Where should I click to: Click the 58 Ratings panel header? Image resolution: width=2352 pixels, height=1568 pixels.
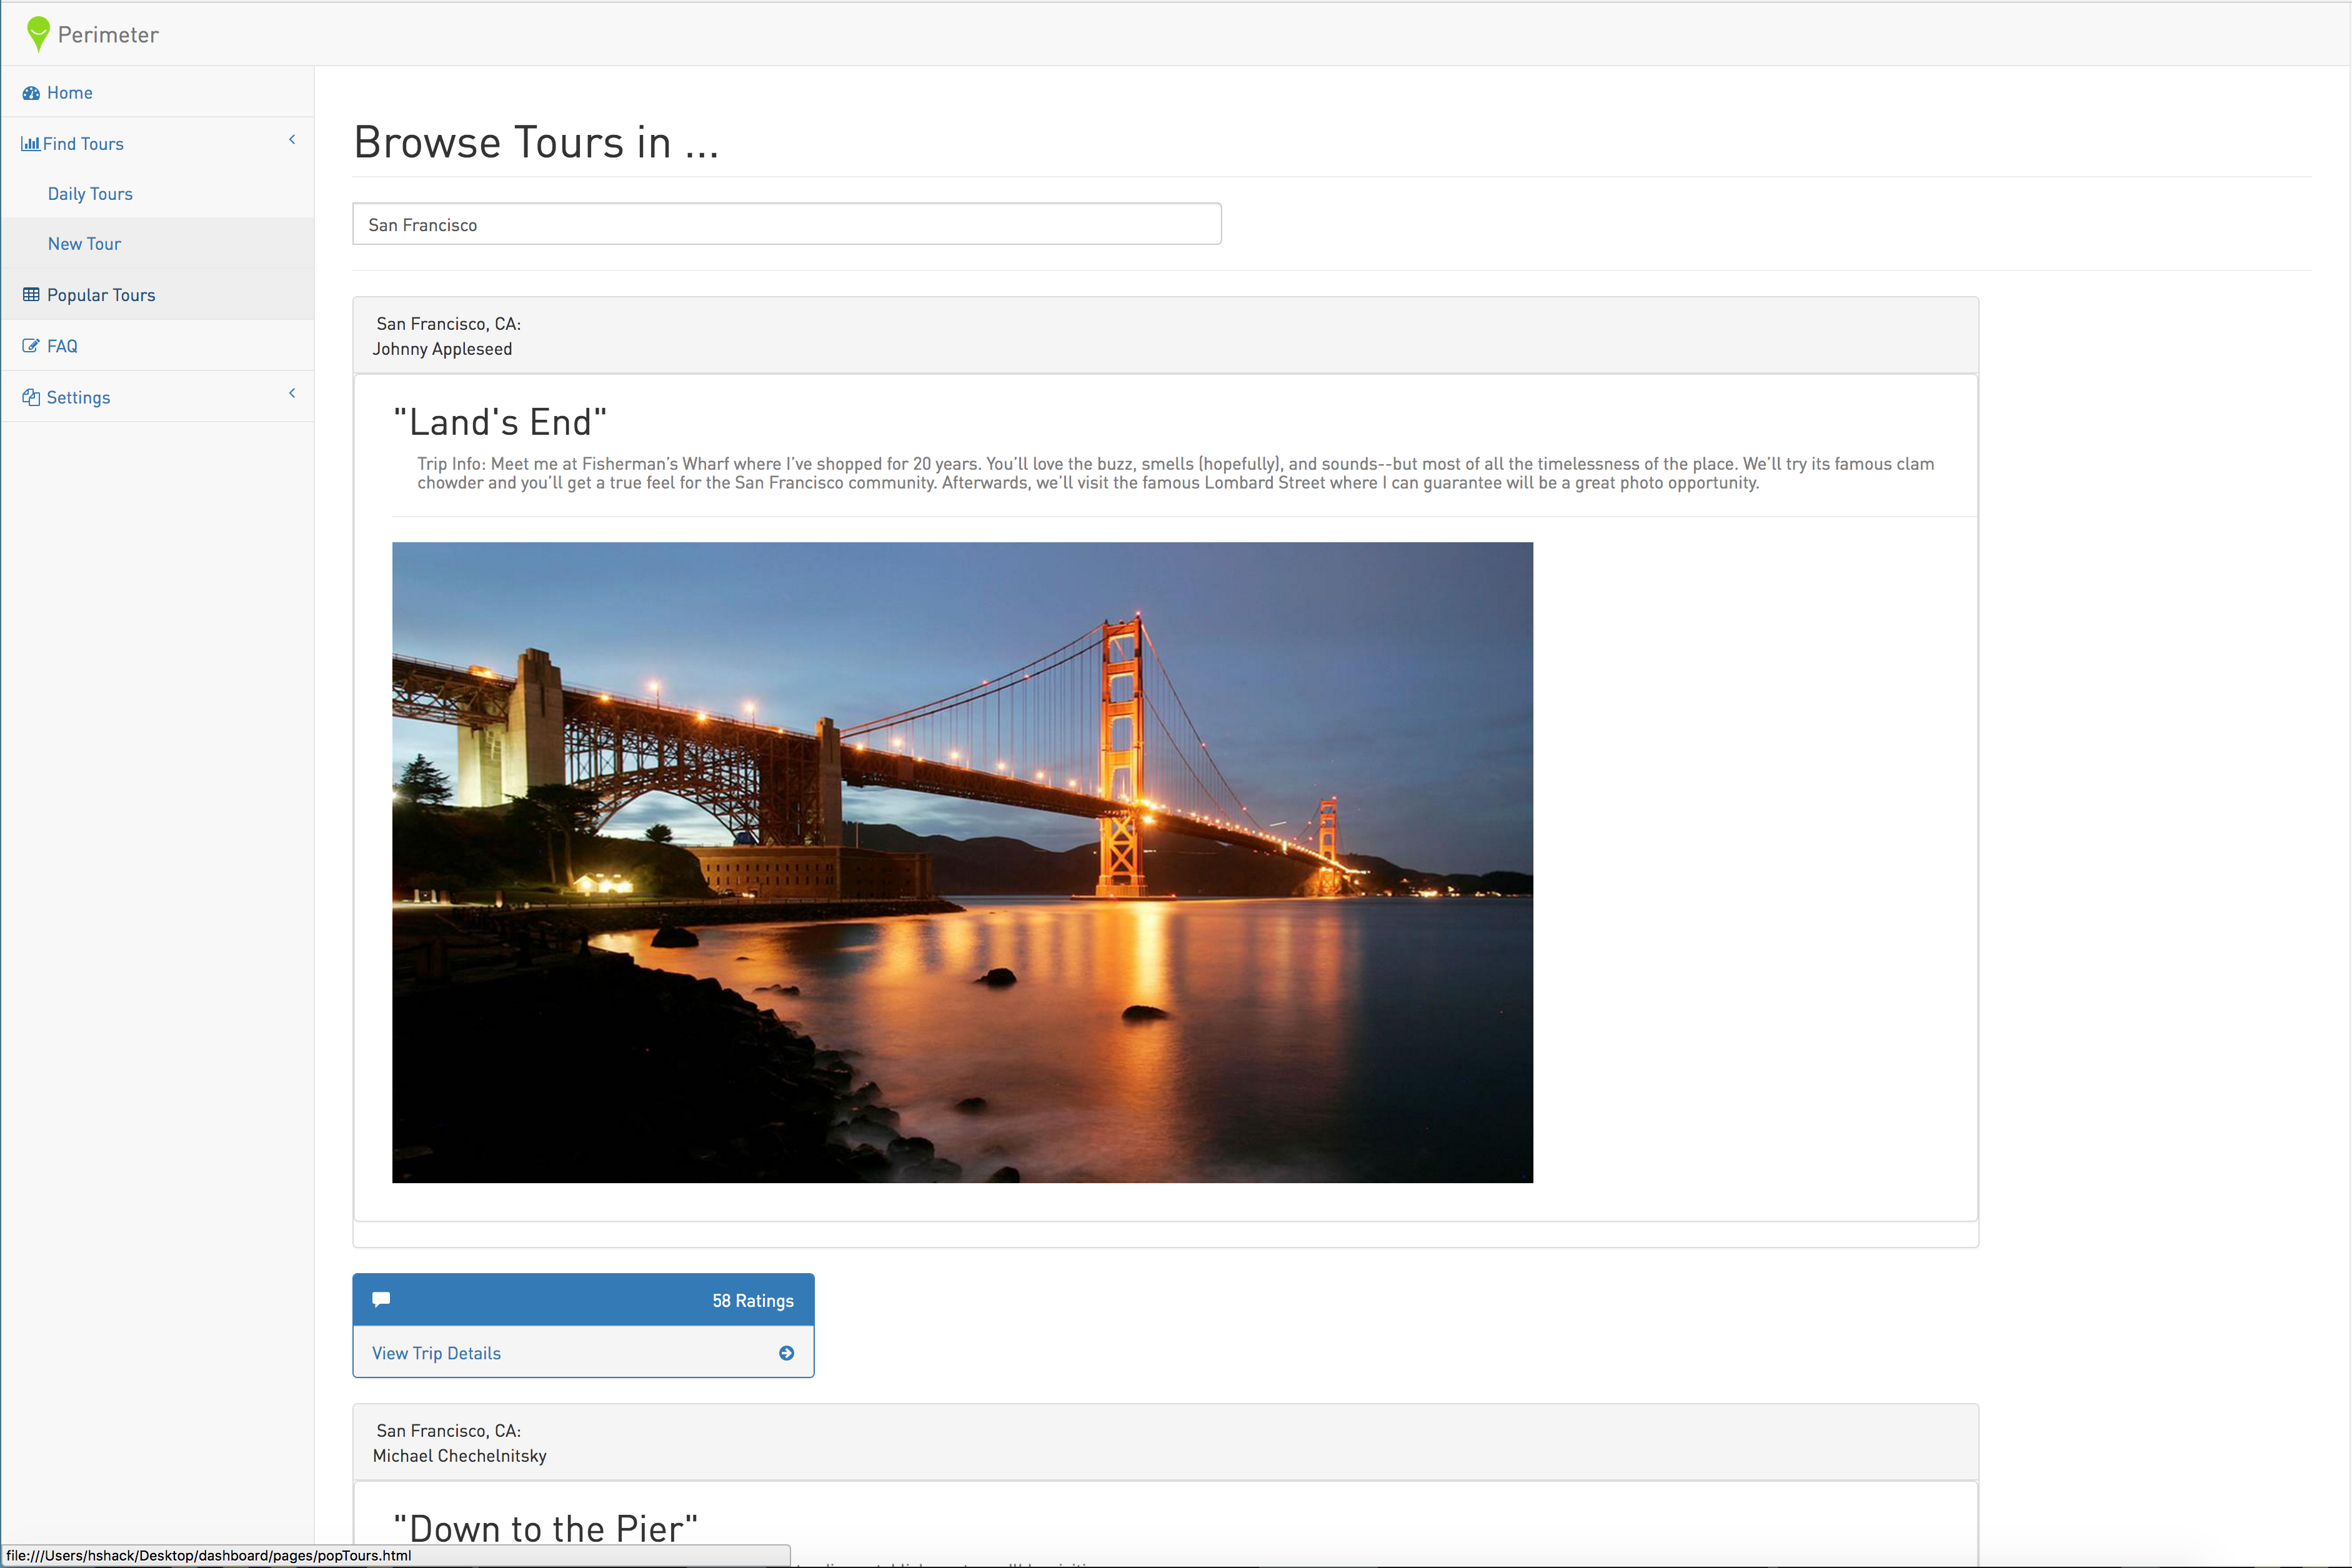583,1300
